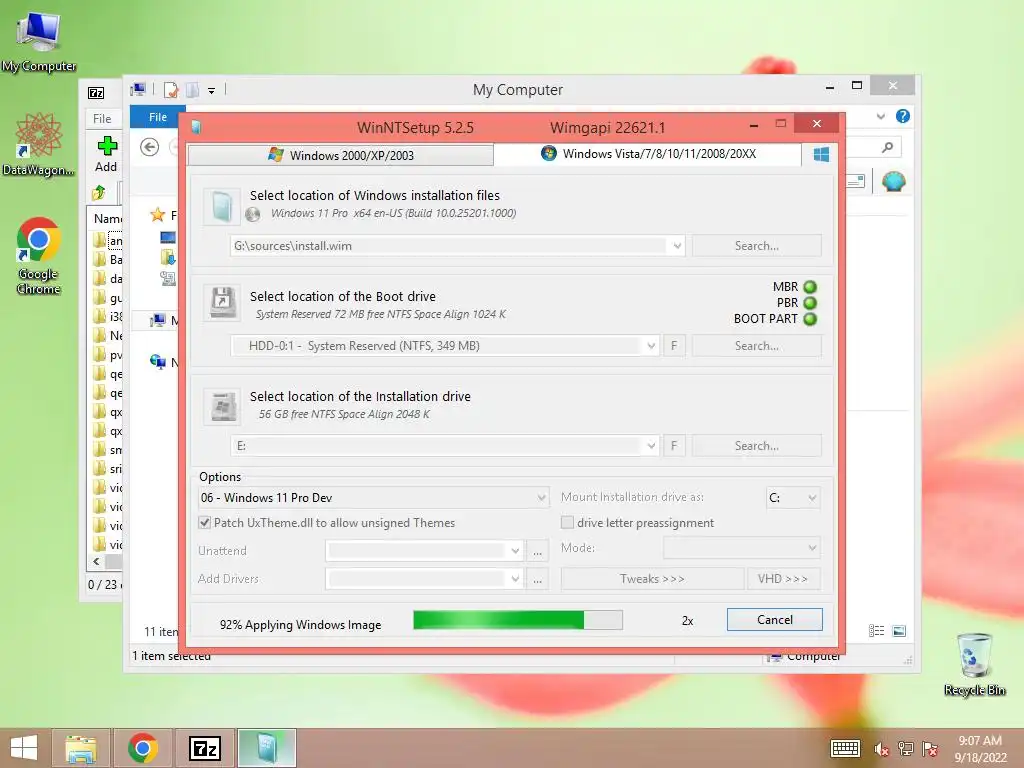This screenshot has height=768, width=1024.
Task: Click the F button beside Installation drive
Action: (674, 446)
